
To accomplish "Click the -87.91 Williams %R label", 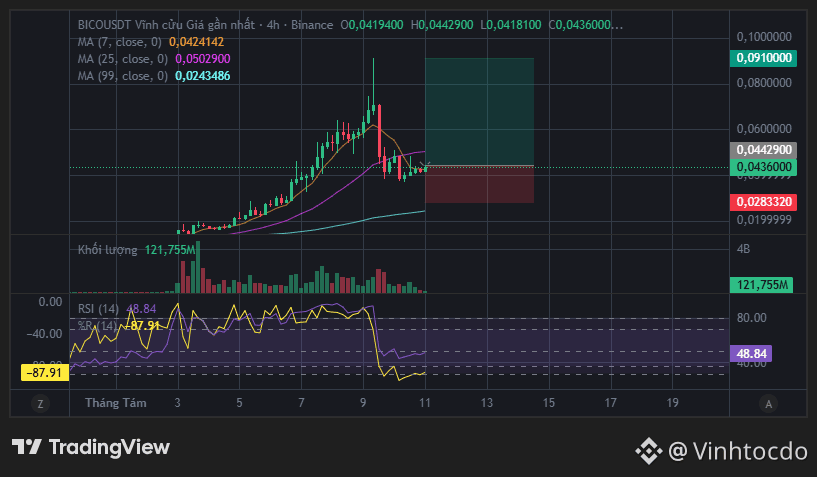I will [45, 373].
